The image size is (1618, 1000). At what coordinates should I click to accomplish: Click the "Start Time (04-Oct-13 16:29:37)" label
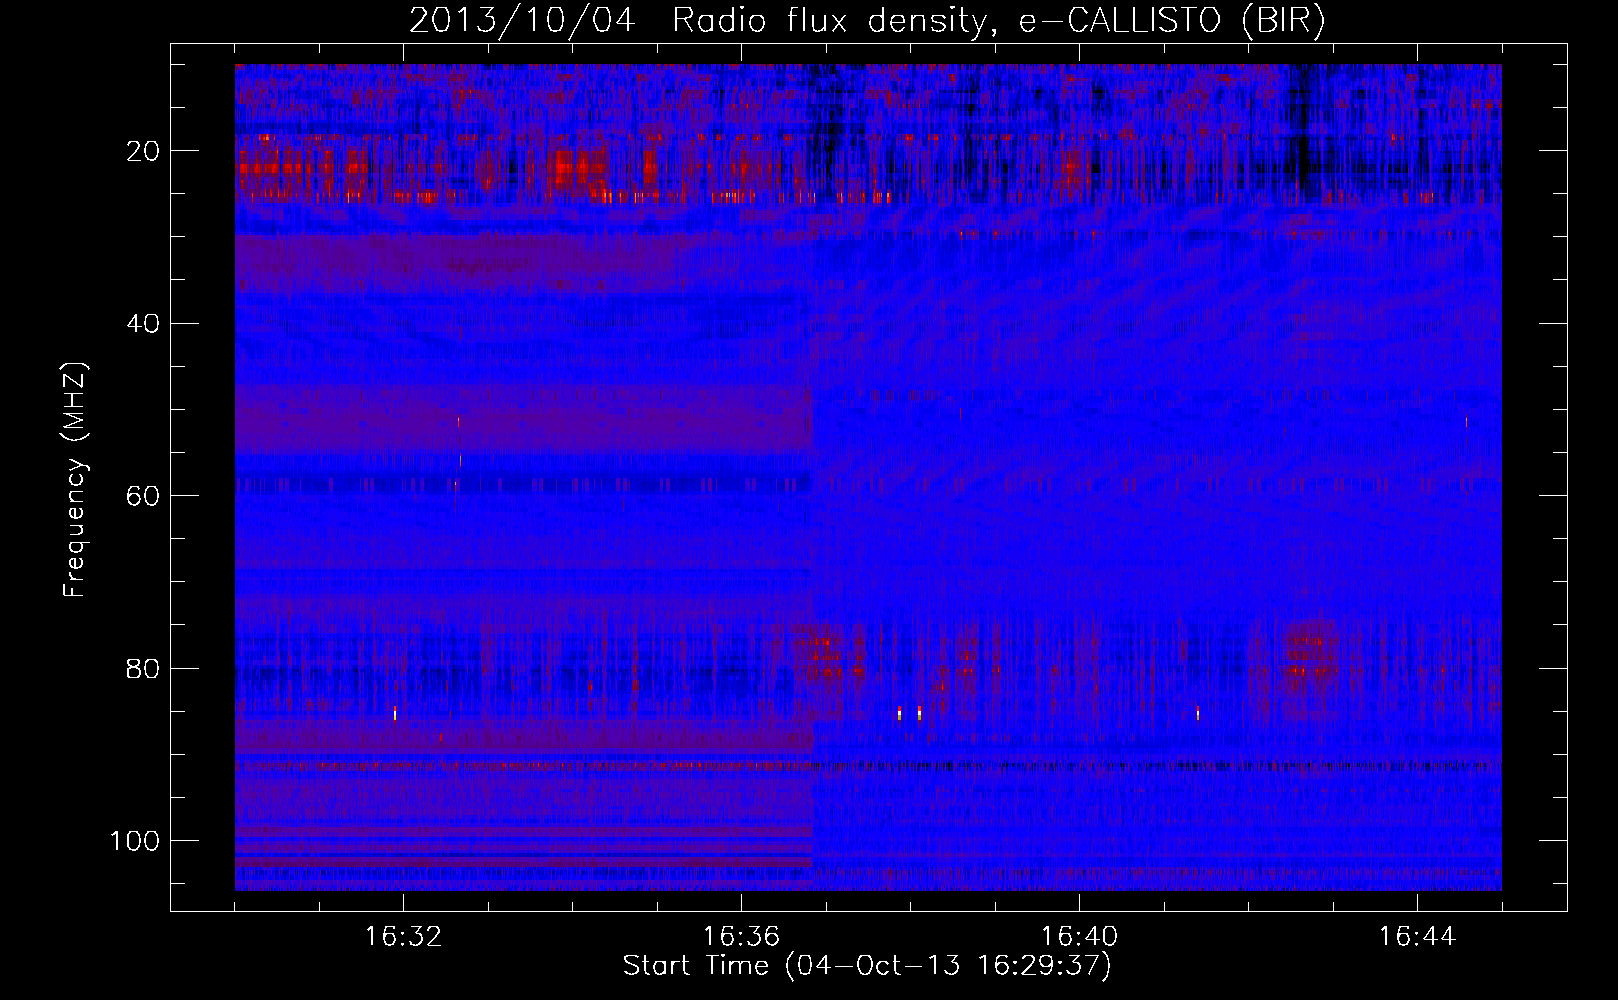(x=867, y=966)
